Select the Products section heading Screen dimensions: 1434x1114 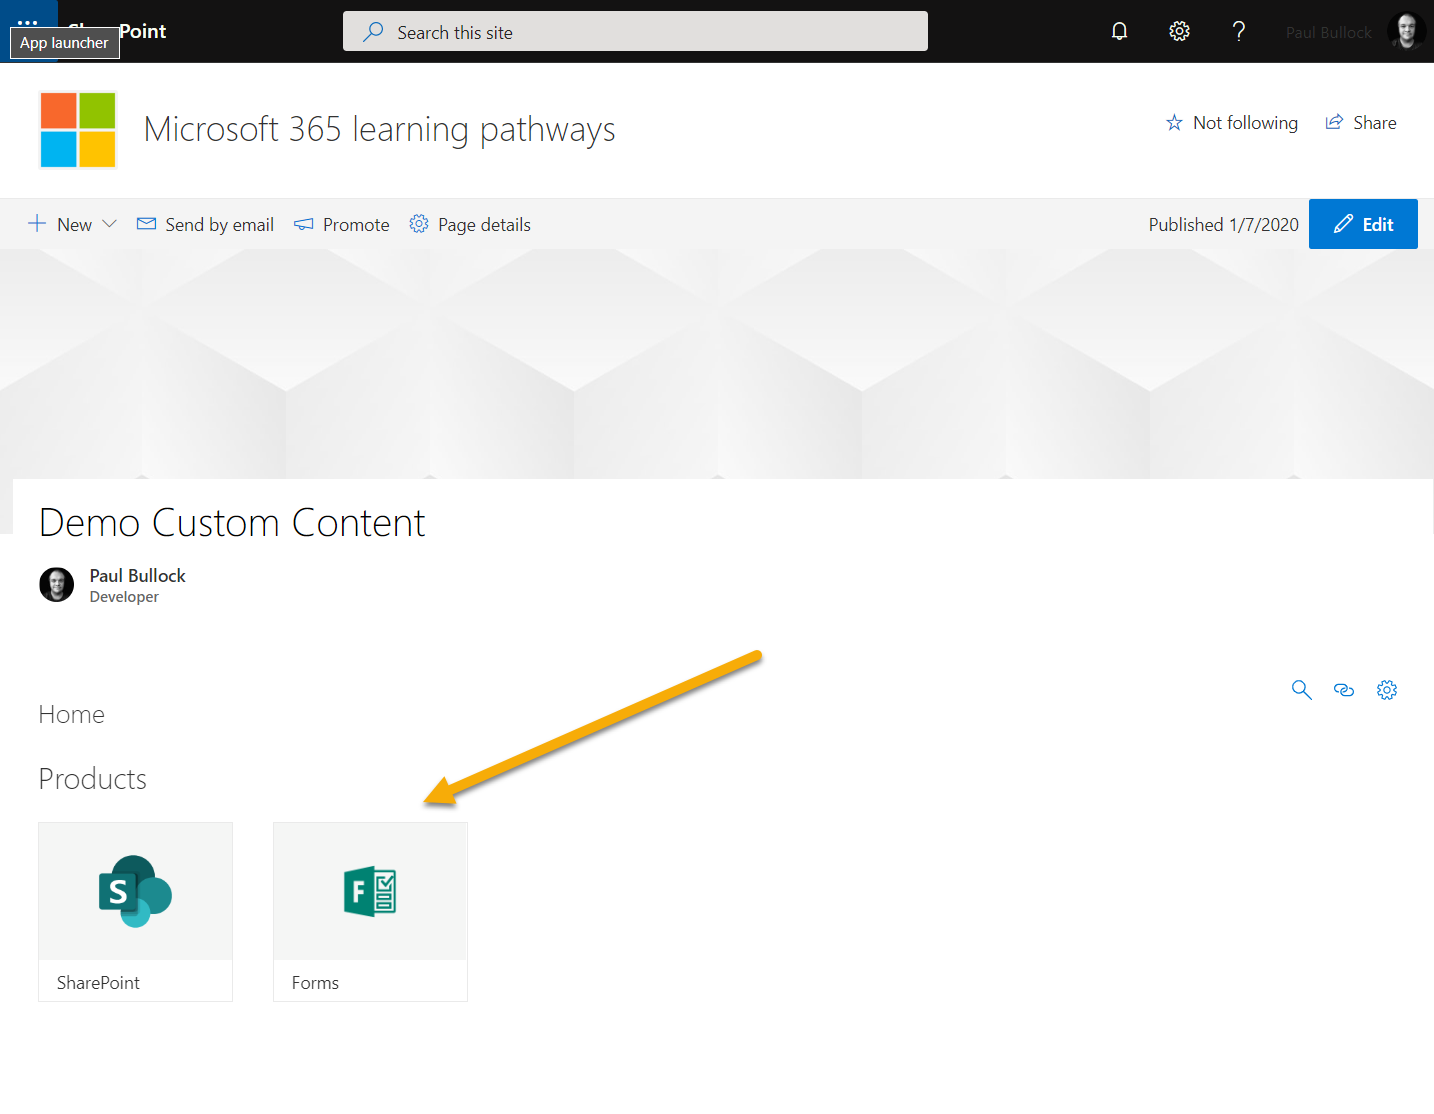click(92, 779)
